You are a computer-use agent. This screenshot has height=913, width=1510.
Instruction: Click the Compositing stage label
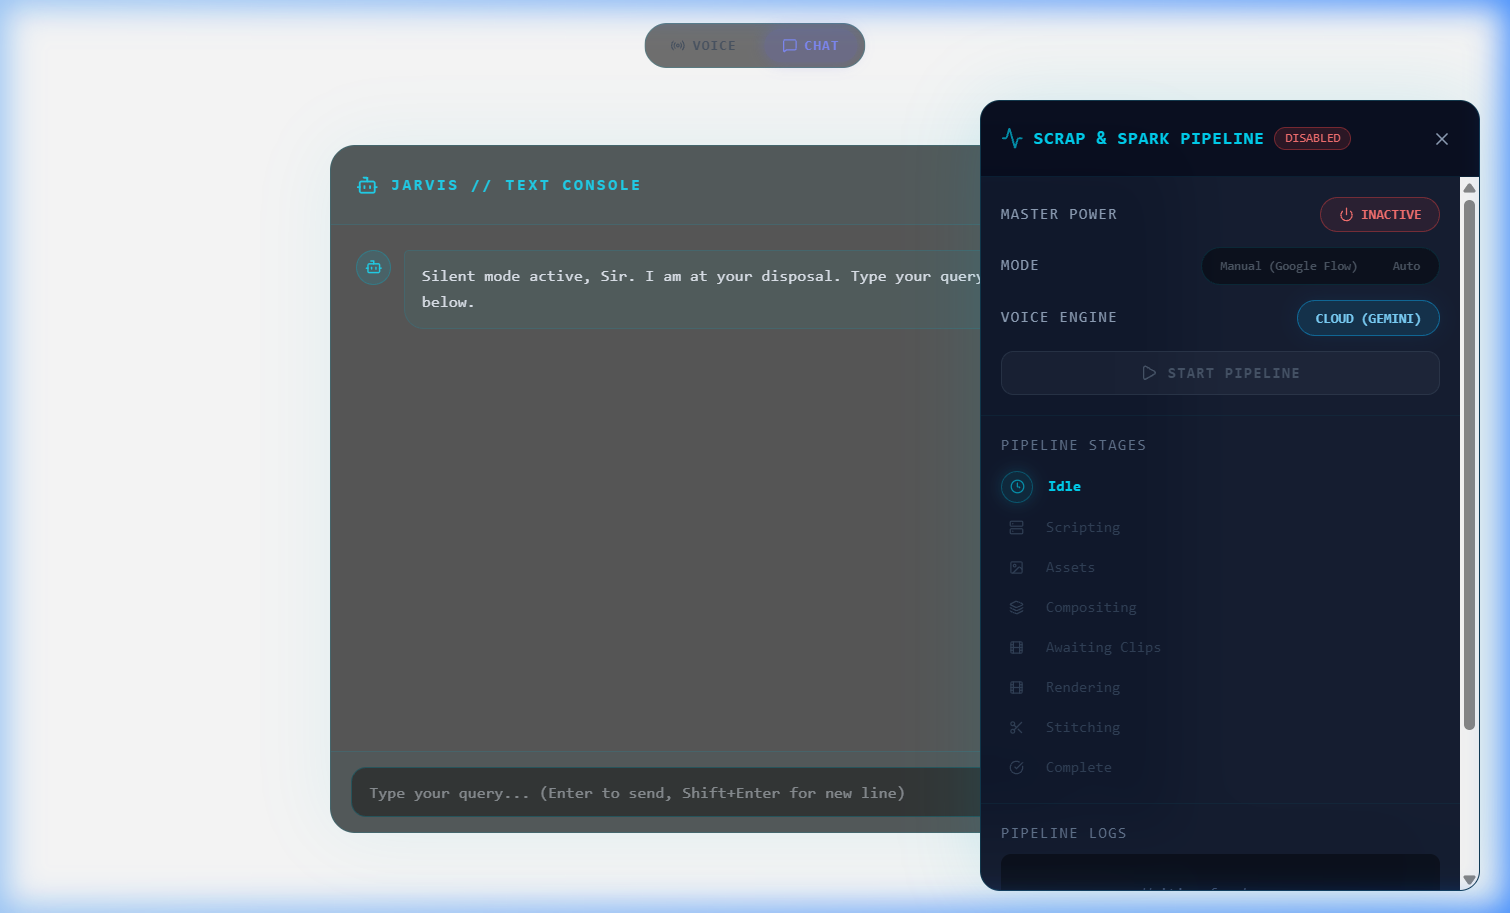1091,607
